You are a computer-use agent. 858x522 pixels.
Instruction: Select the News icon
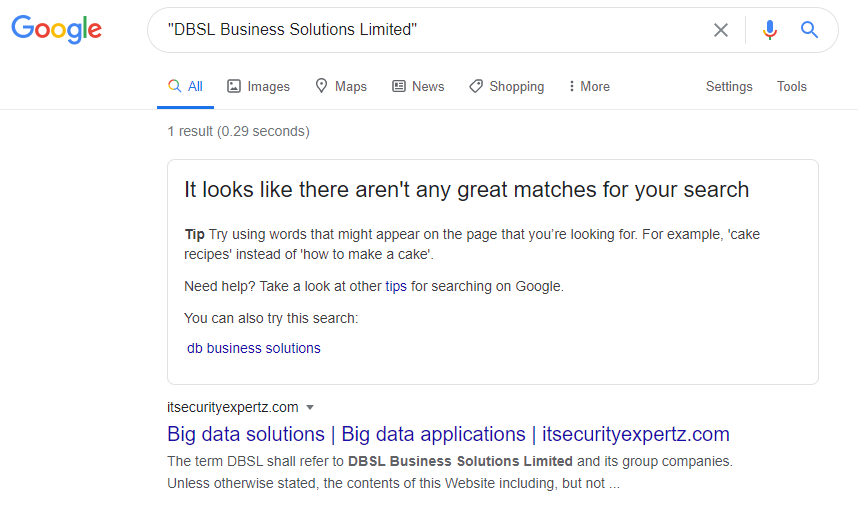(399, 86)
